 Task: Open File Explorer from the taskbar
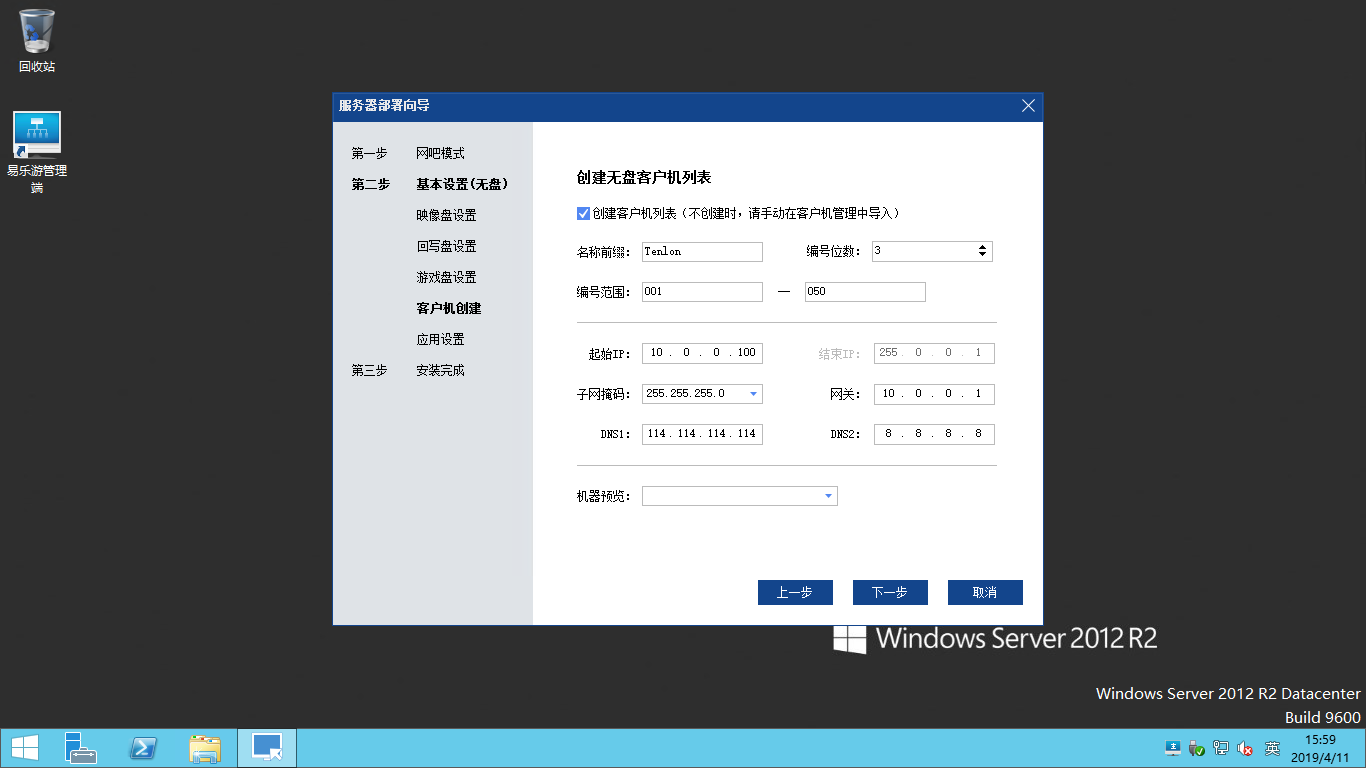coord(205,748)
